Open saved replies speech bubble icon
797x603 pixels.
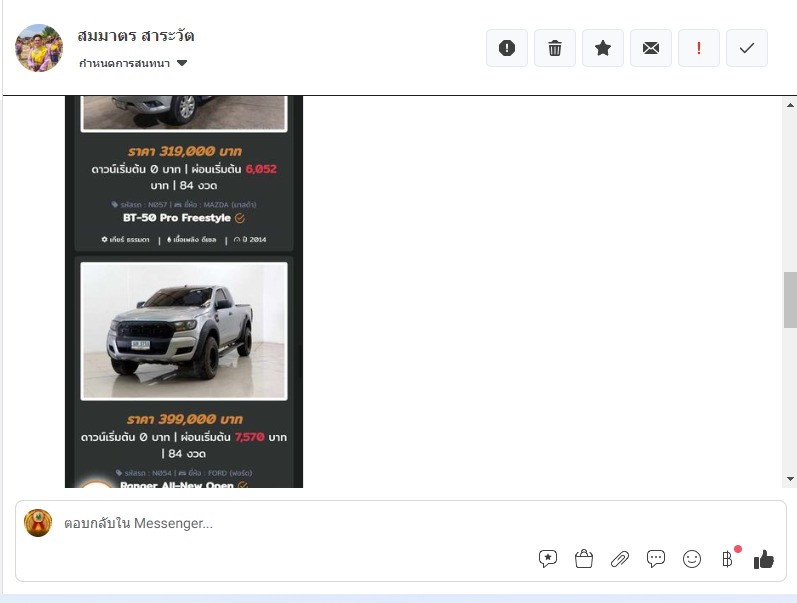pos(547,559)
